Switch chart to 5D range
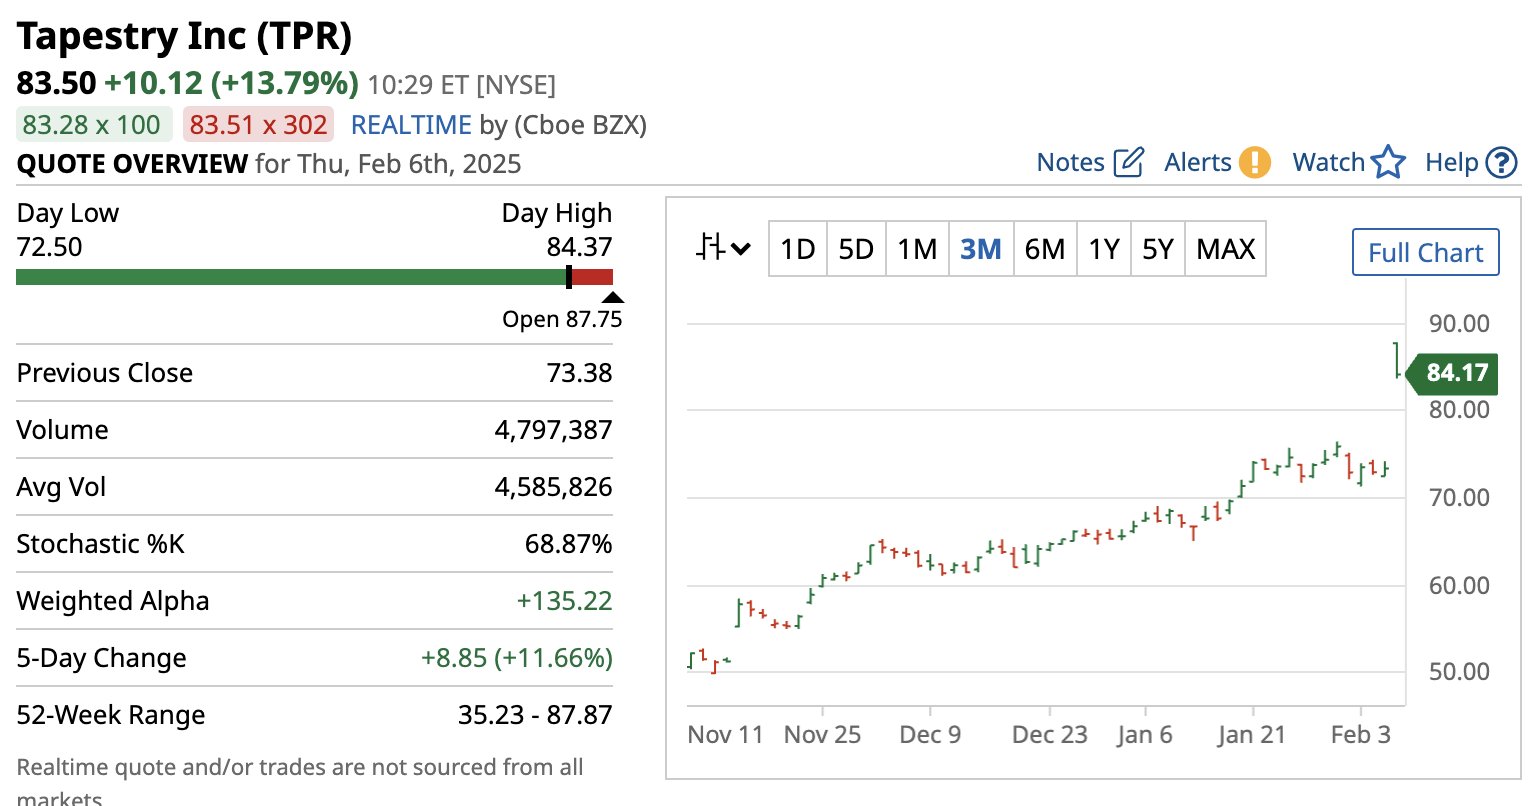 pyautogui.click(x=855, y=249)
